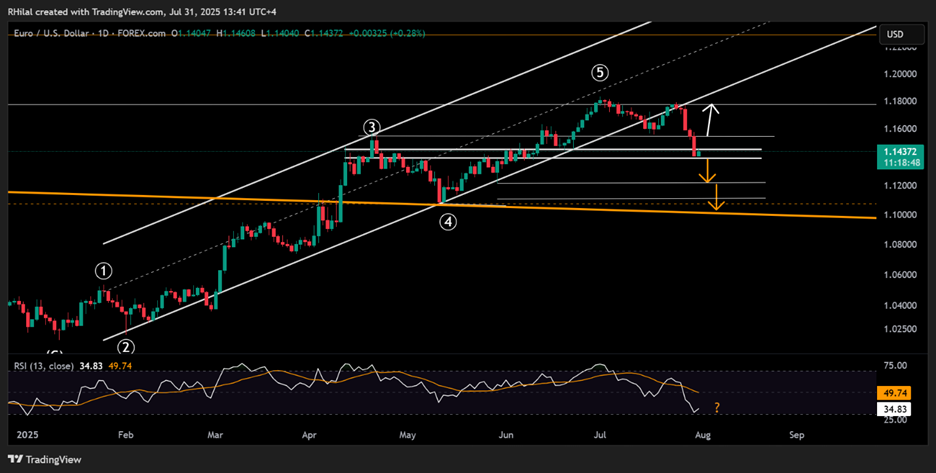
Task: Select the circled wave 2 marker
Action: [126, 347]
